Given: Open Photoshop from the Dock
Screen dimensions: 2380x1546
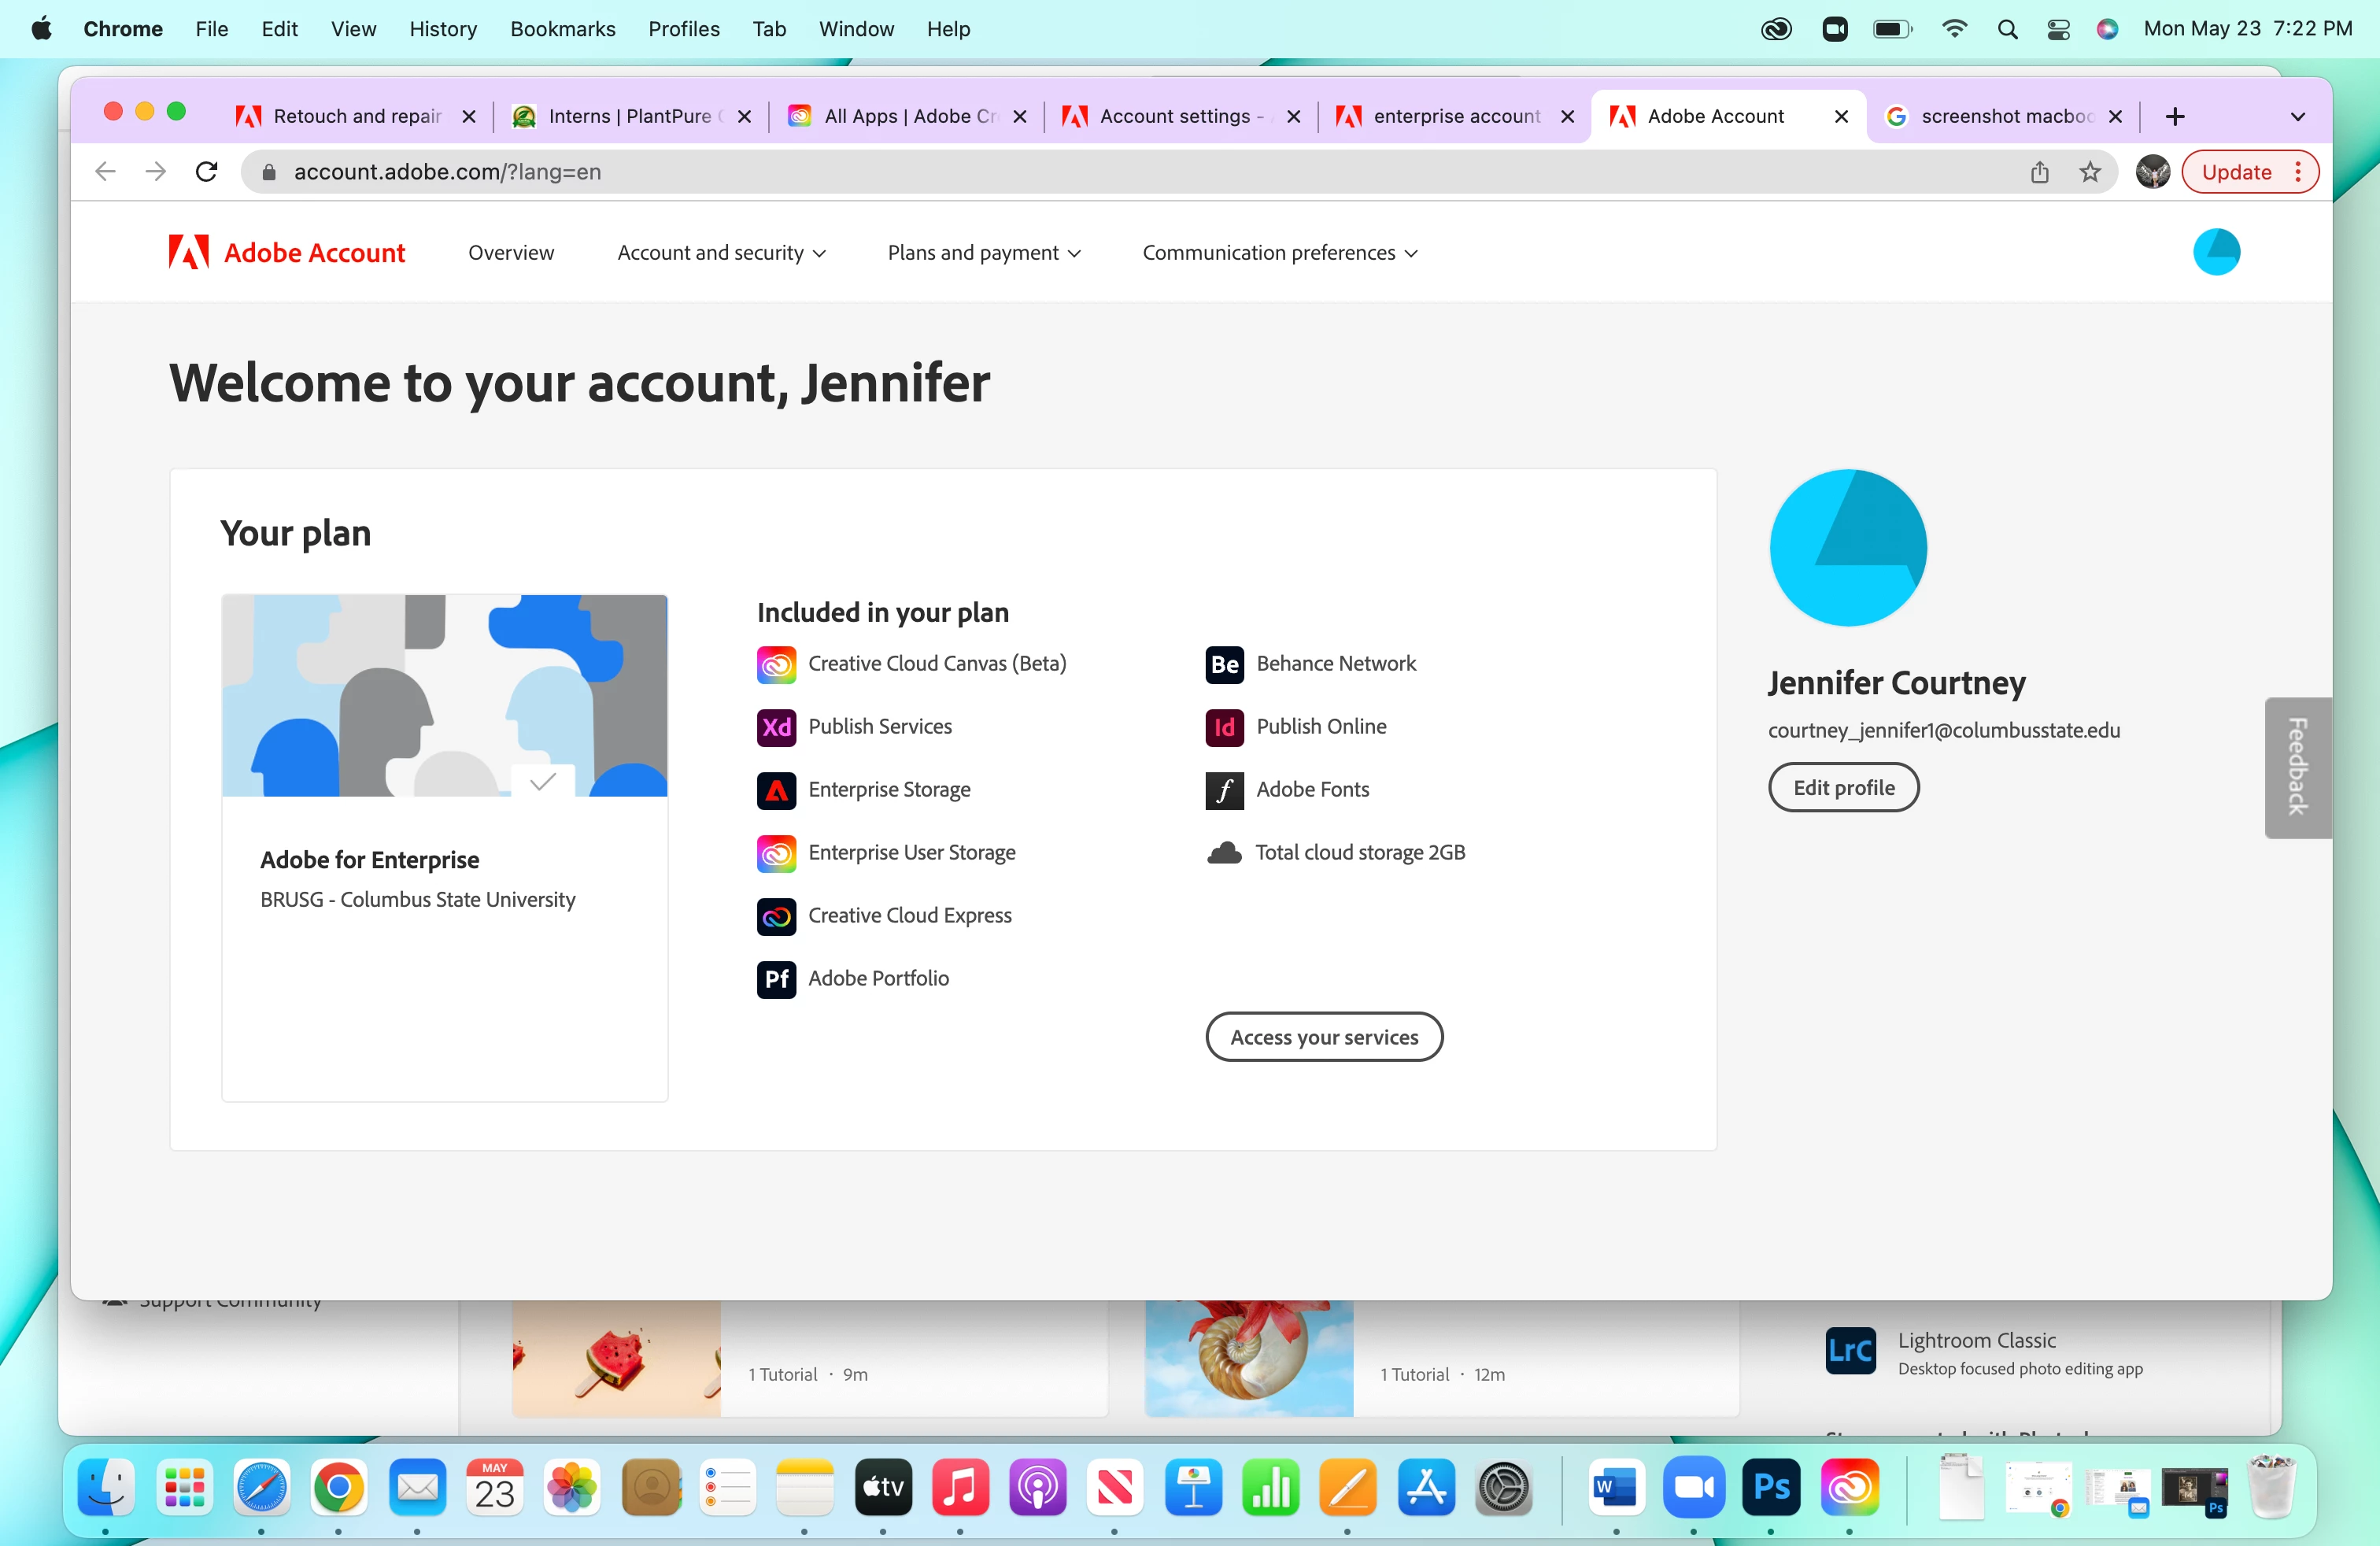Looking at the screenshot, I should pos(1771,1488).
